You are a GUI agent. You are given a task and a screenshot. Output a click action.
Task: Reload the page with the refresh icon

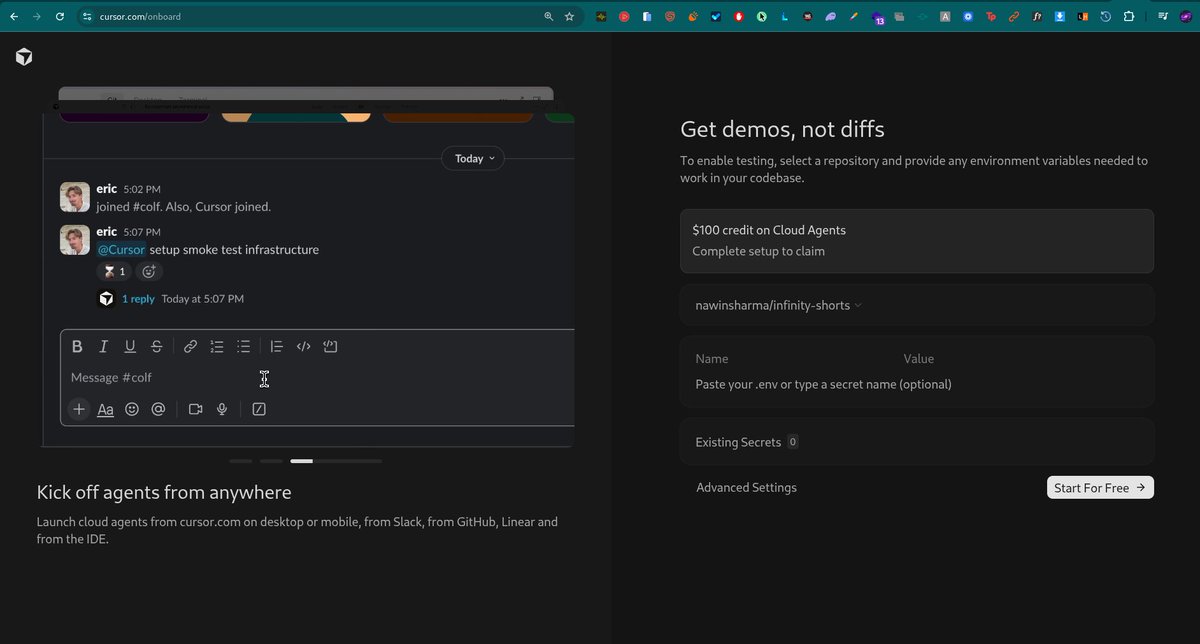click(60, 16)
